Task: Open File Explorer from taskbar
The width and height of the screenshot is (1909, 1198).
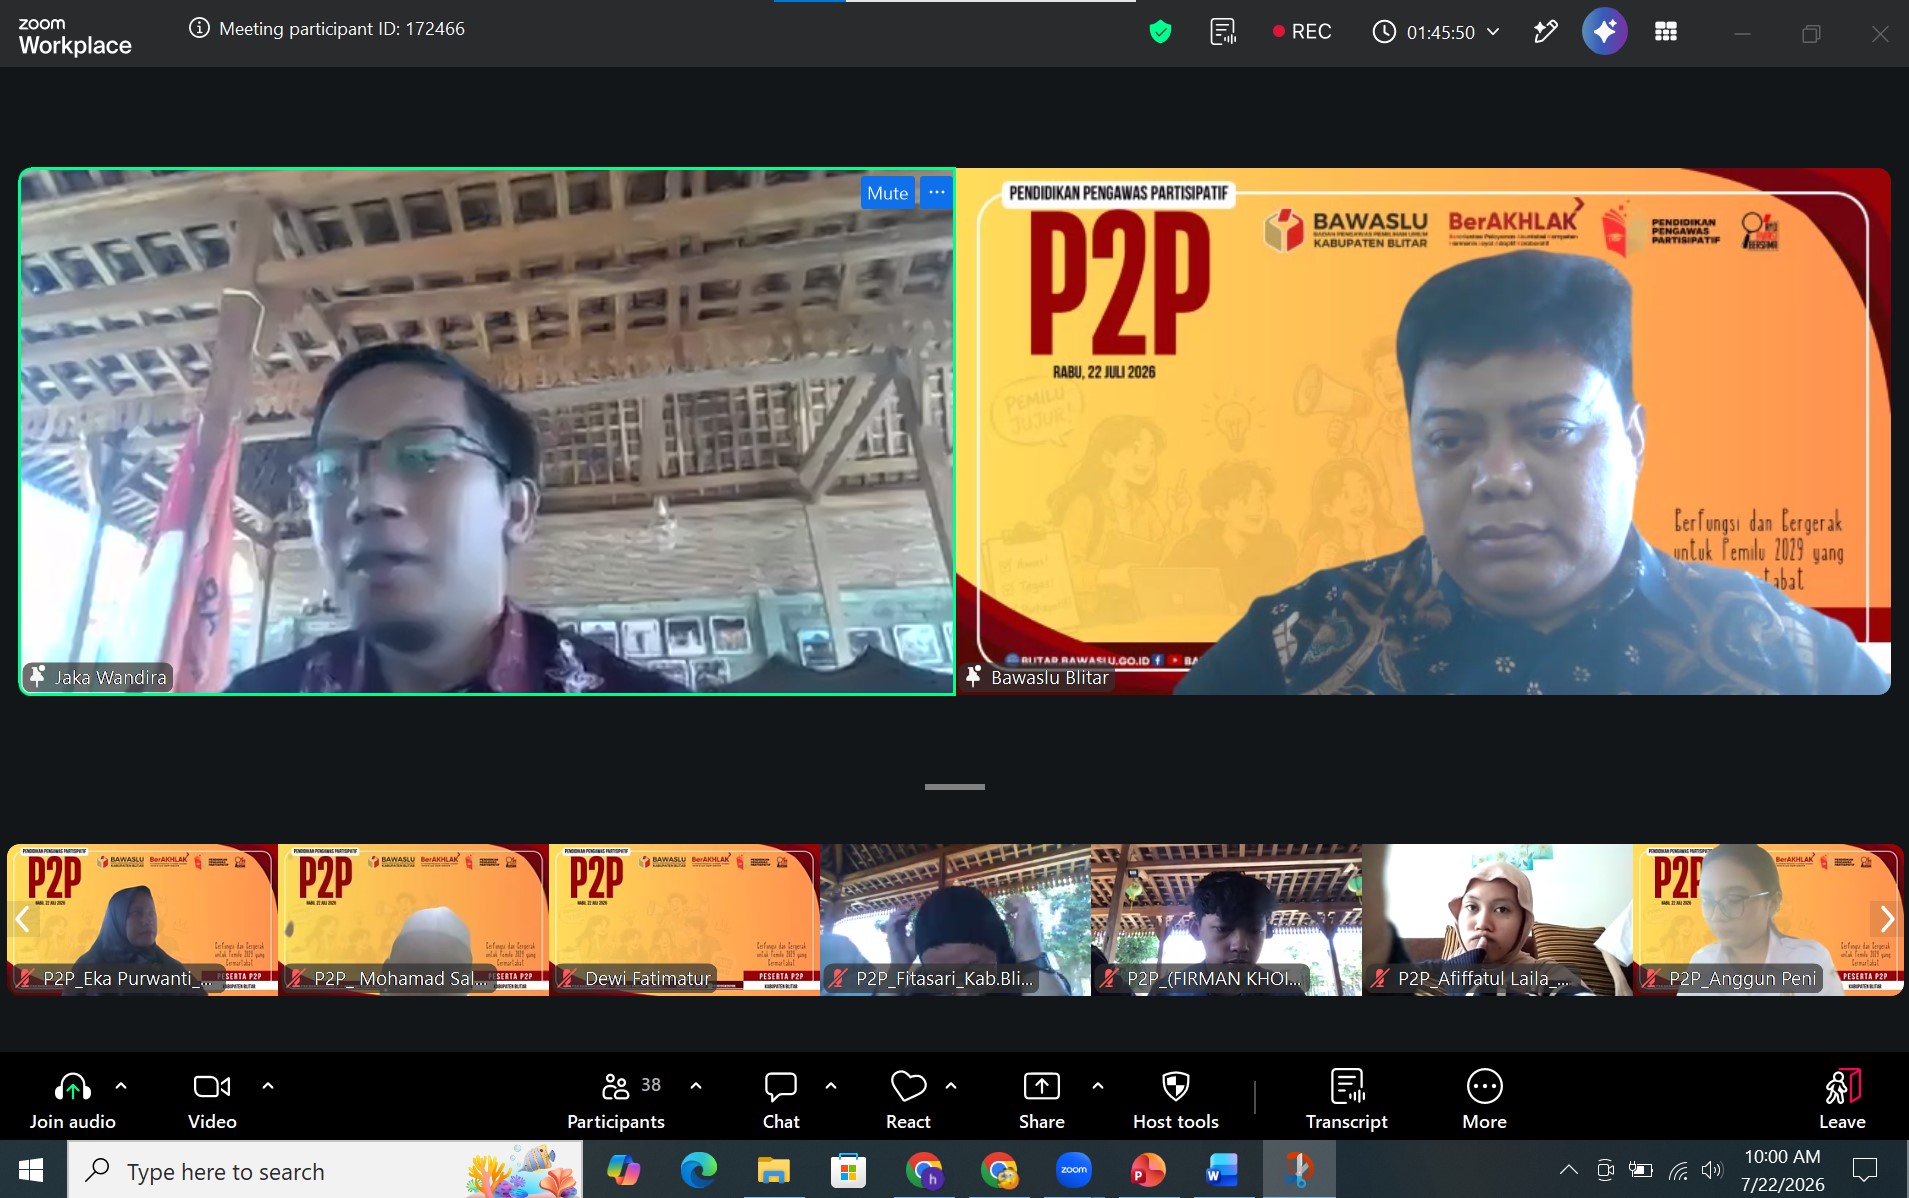Action: click(773, 1170)
